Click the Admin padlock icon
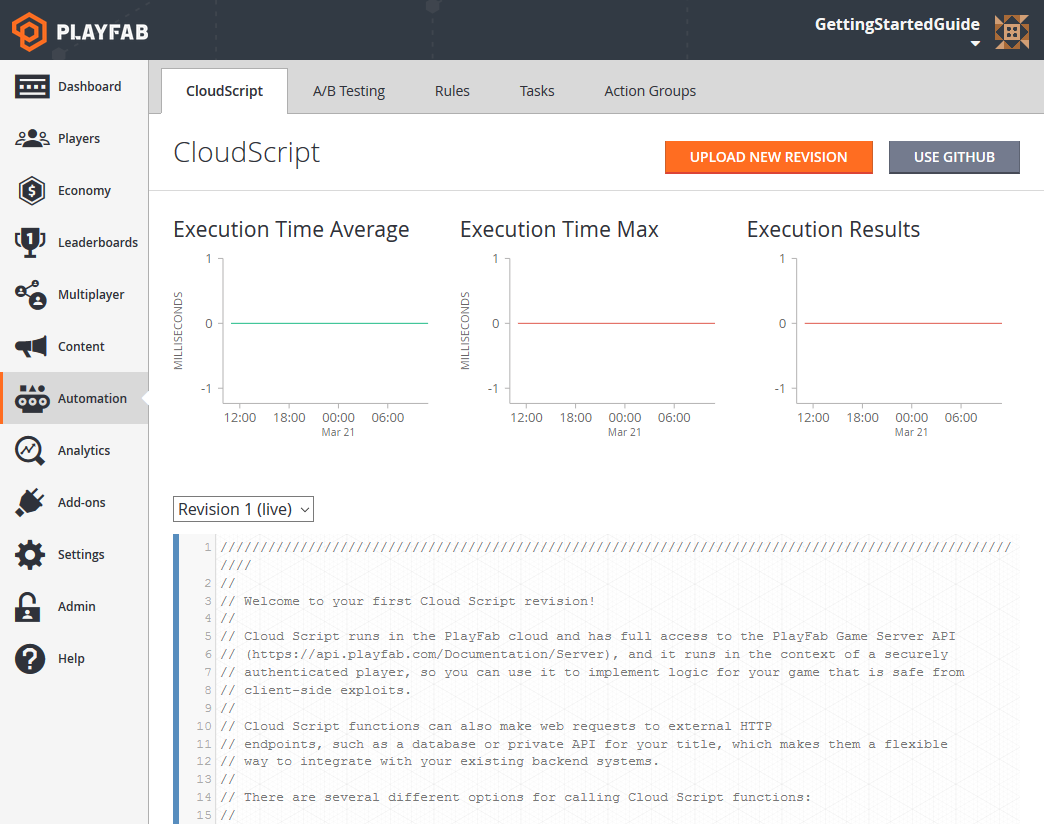 [29, 607]
